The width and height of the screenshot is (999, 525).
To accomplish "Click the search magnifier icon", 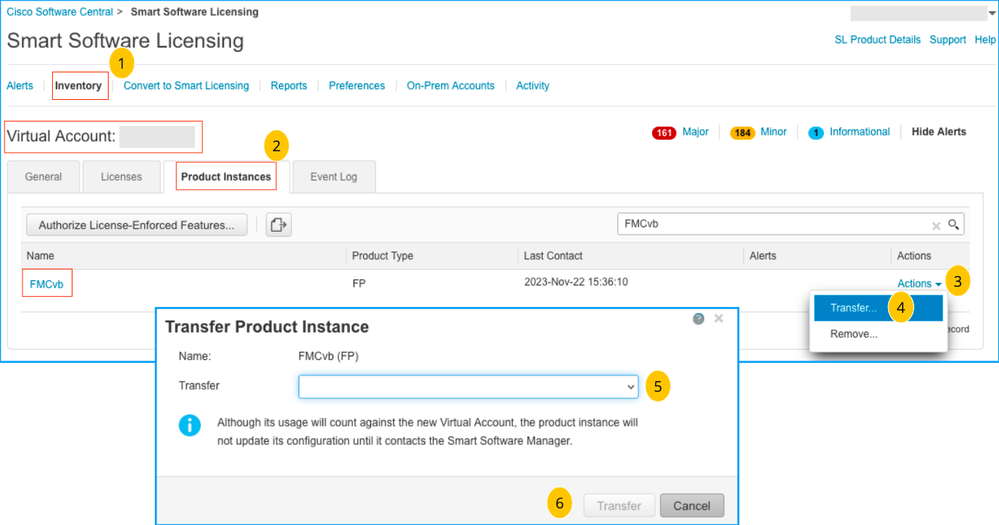I will pyautogui.click(x=953, y=224).
